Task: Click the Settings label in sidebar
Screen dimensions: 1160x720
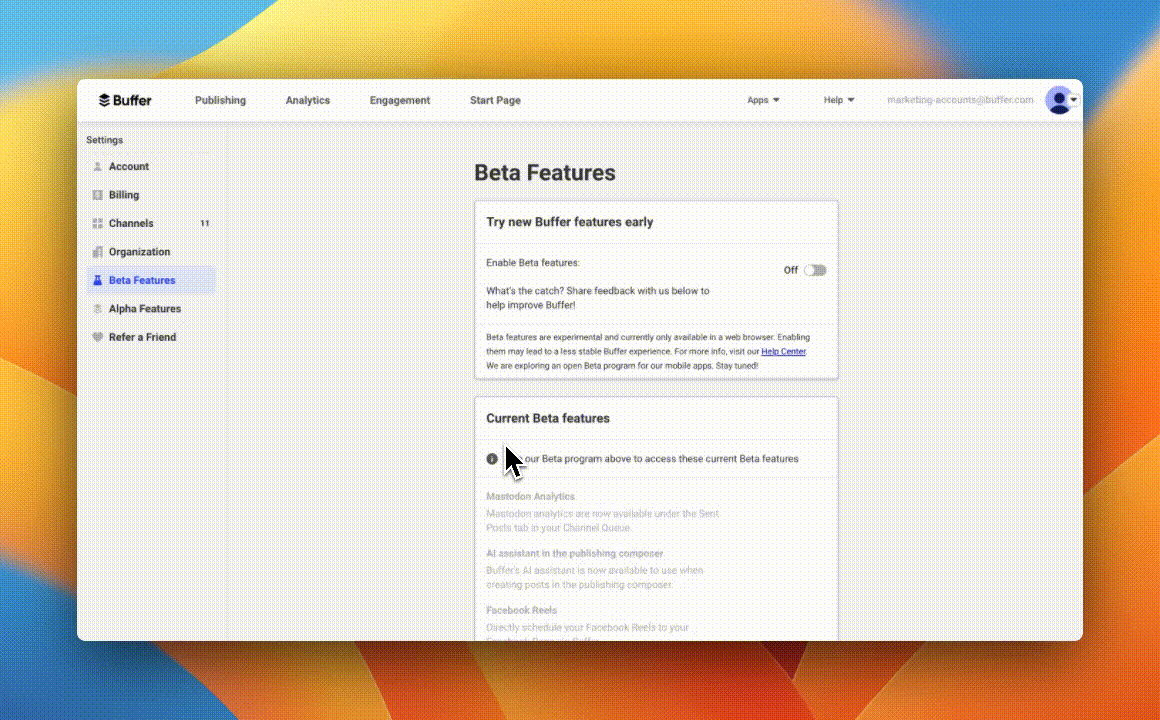Action: 104,140
